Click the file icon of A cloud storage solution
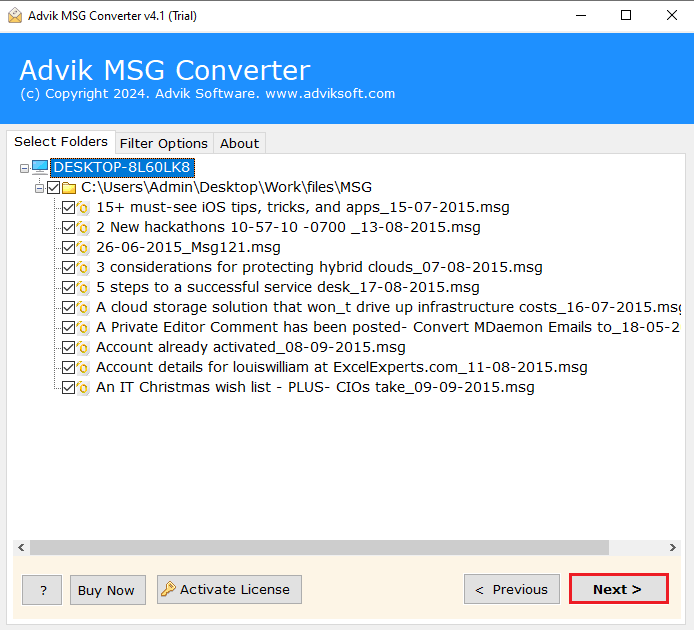 pyautogui.click(x=83, y=307)
